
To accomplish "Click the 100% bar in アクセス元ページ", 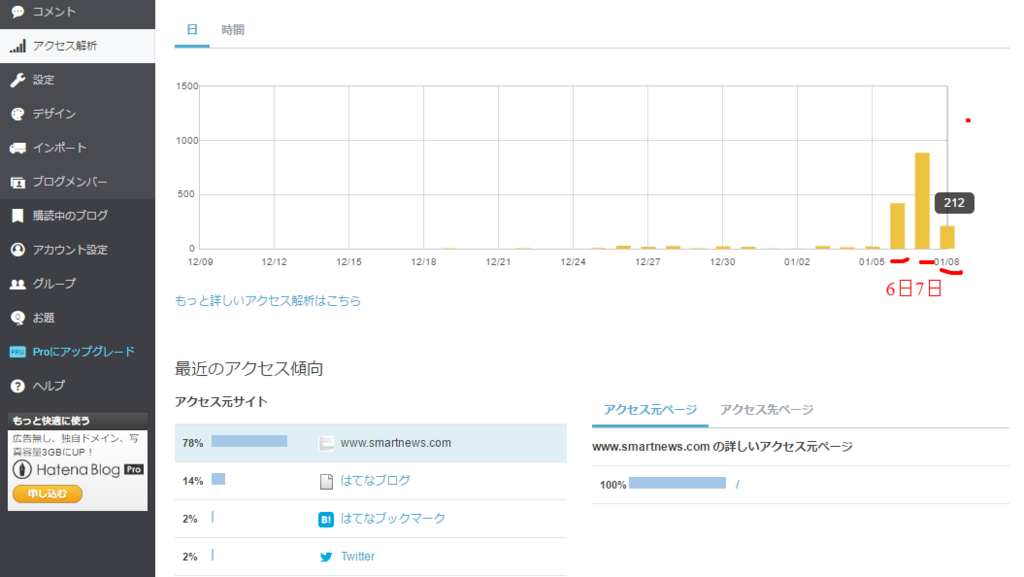I will click(x=677, y=483).
